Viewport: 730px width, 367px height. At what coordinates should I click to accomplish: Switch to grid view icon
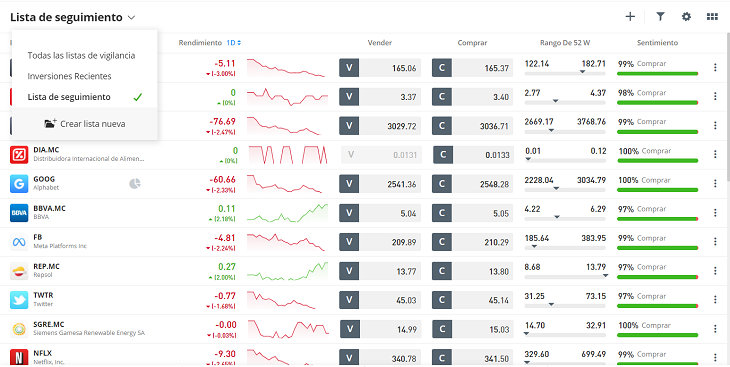click(712, 17)
